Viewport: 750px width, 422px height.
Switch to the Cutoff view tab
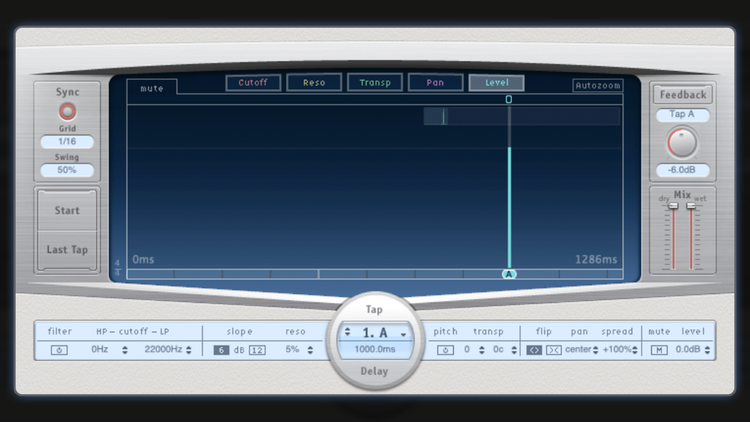tap(253, 82)
